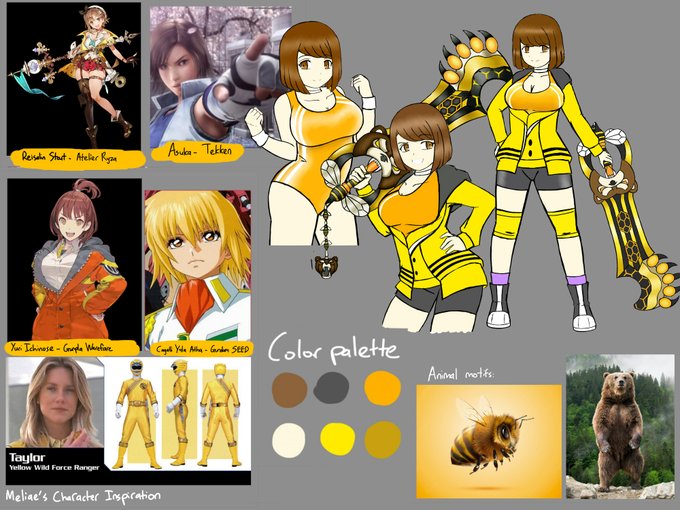Screen dimensions: 680x510
Task: Open the yellow ranger suit turnaround image
Action: point(178,414)
